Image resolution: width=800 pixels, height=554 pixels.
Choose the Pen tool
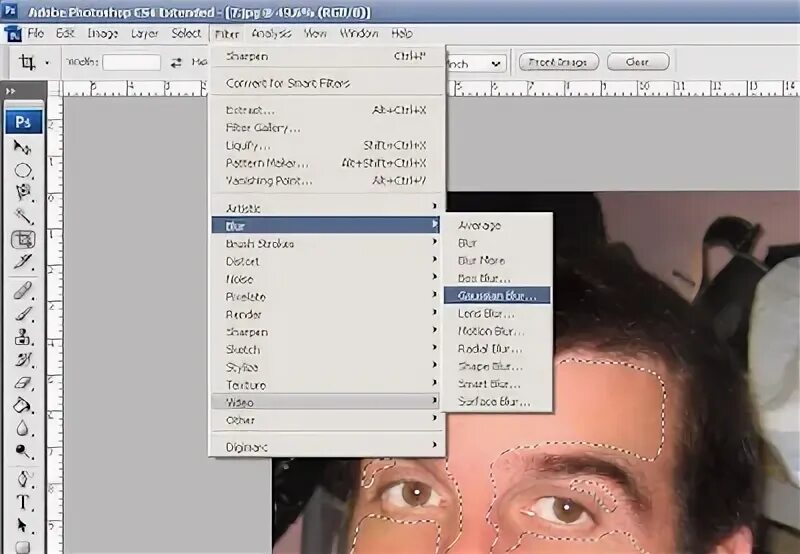pos(22,480)
